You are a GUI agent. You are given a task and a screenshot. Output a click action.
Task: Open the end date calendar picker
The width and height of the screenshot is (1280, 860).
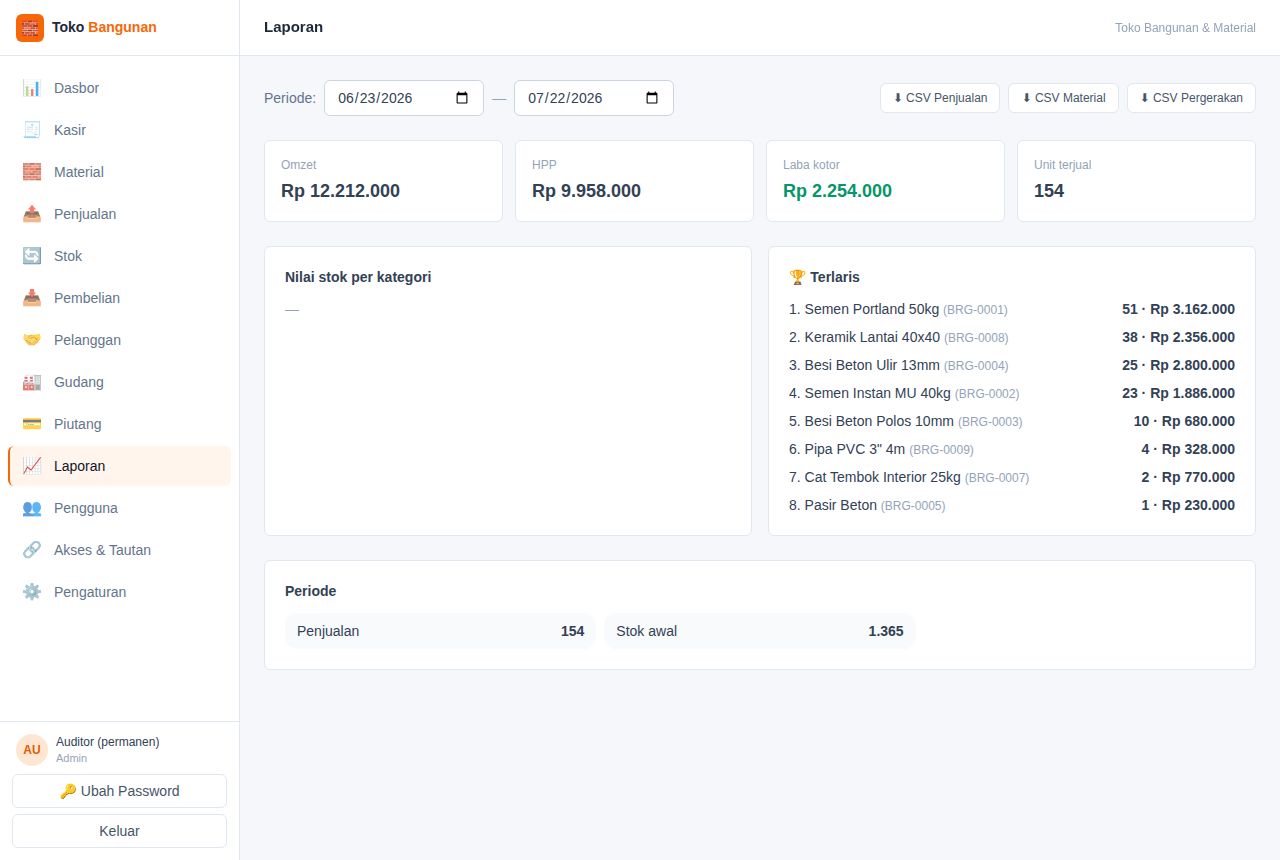652,98
